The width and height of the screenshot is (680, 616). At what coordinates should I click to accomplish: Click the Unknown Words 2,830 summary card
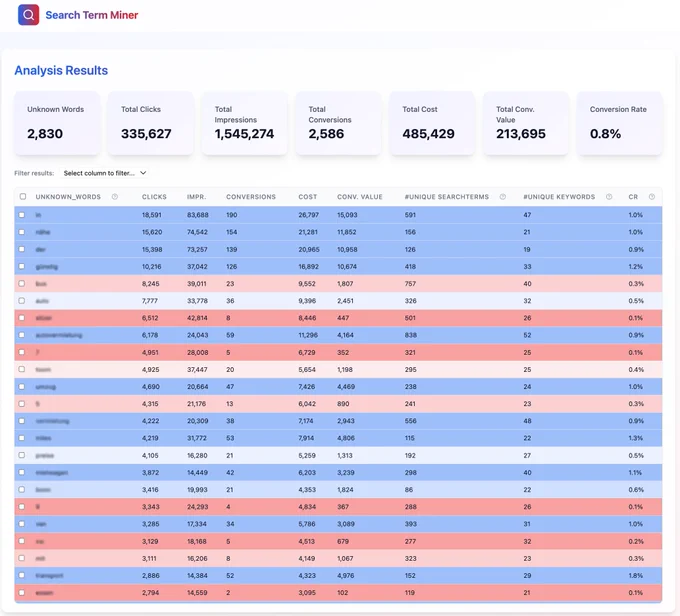point(57,123)
